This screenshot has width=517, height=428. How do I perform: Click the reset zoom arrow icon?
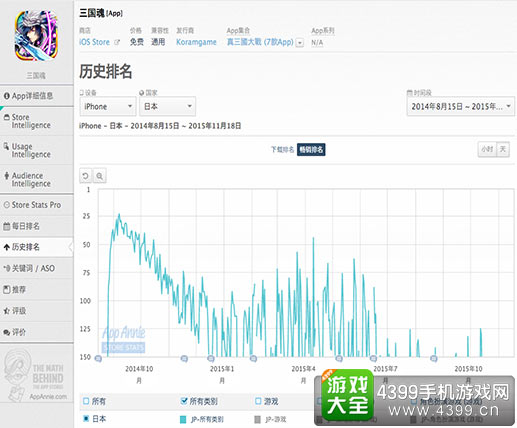pyautogui.click(x=86, y=176)
